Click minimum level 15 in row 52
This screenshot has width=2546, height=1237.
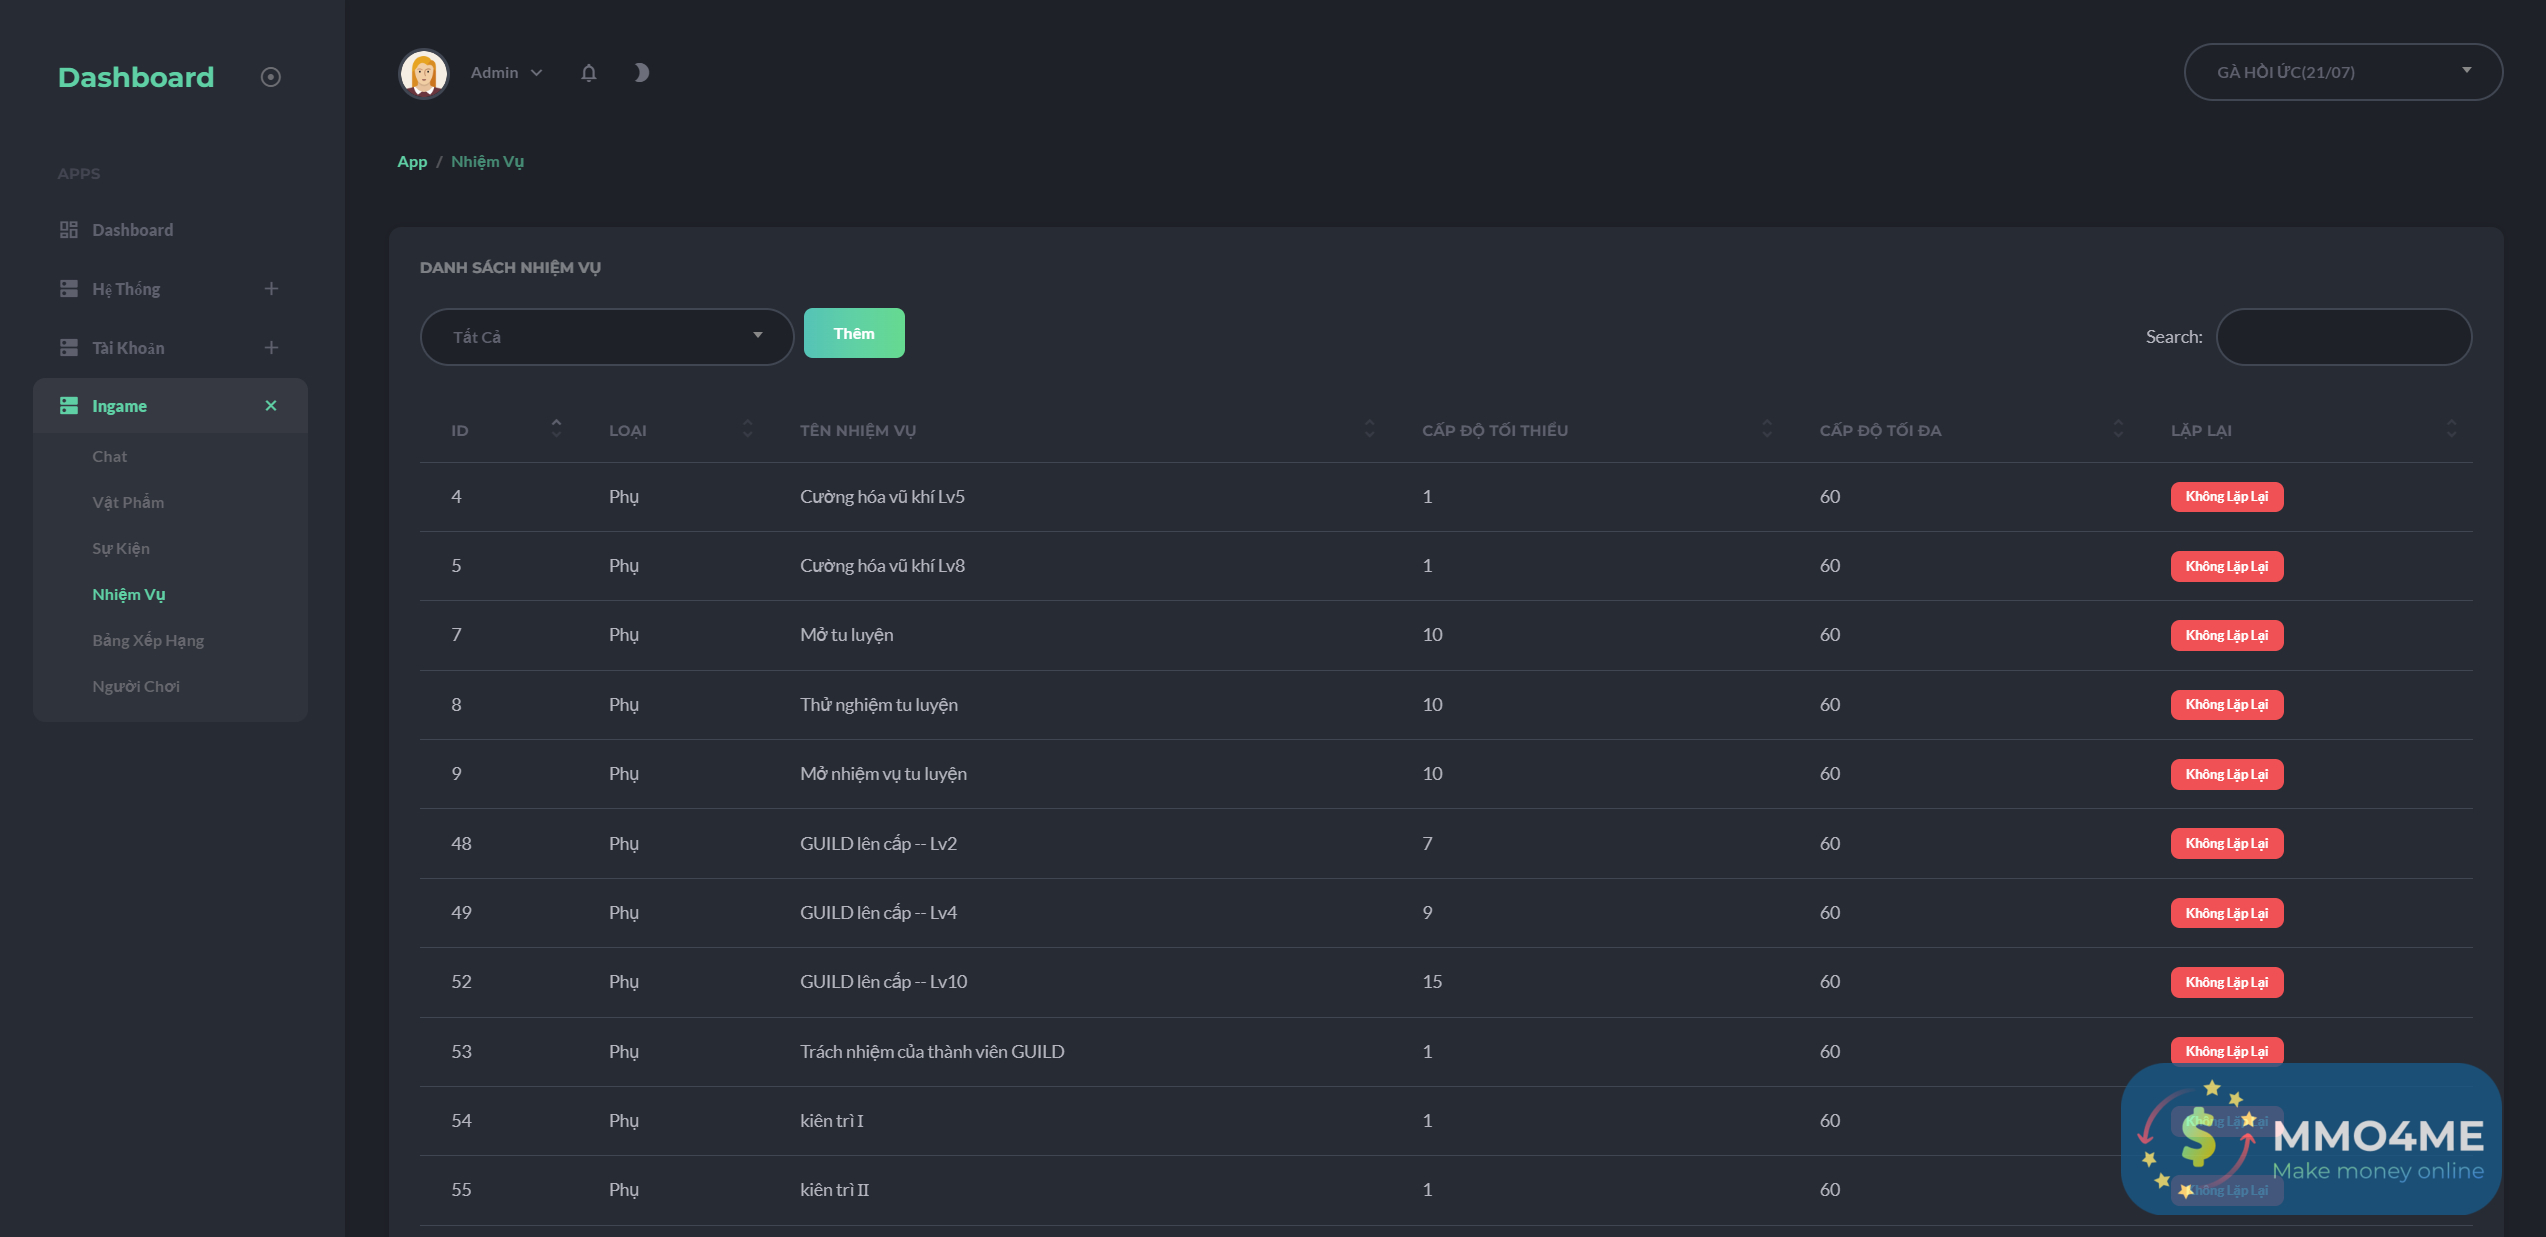click(x=1432, y=982)
